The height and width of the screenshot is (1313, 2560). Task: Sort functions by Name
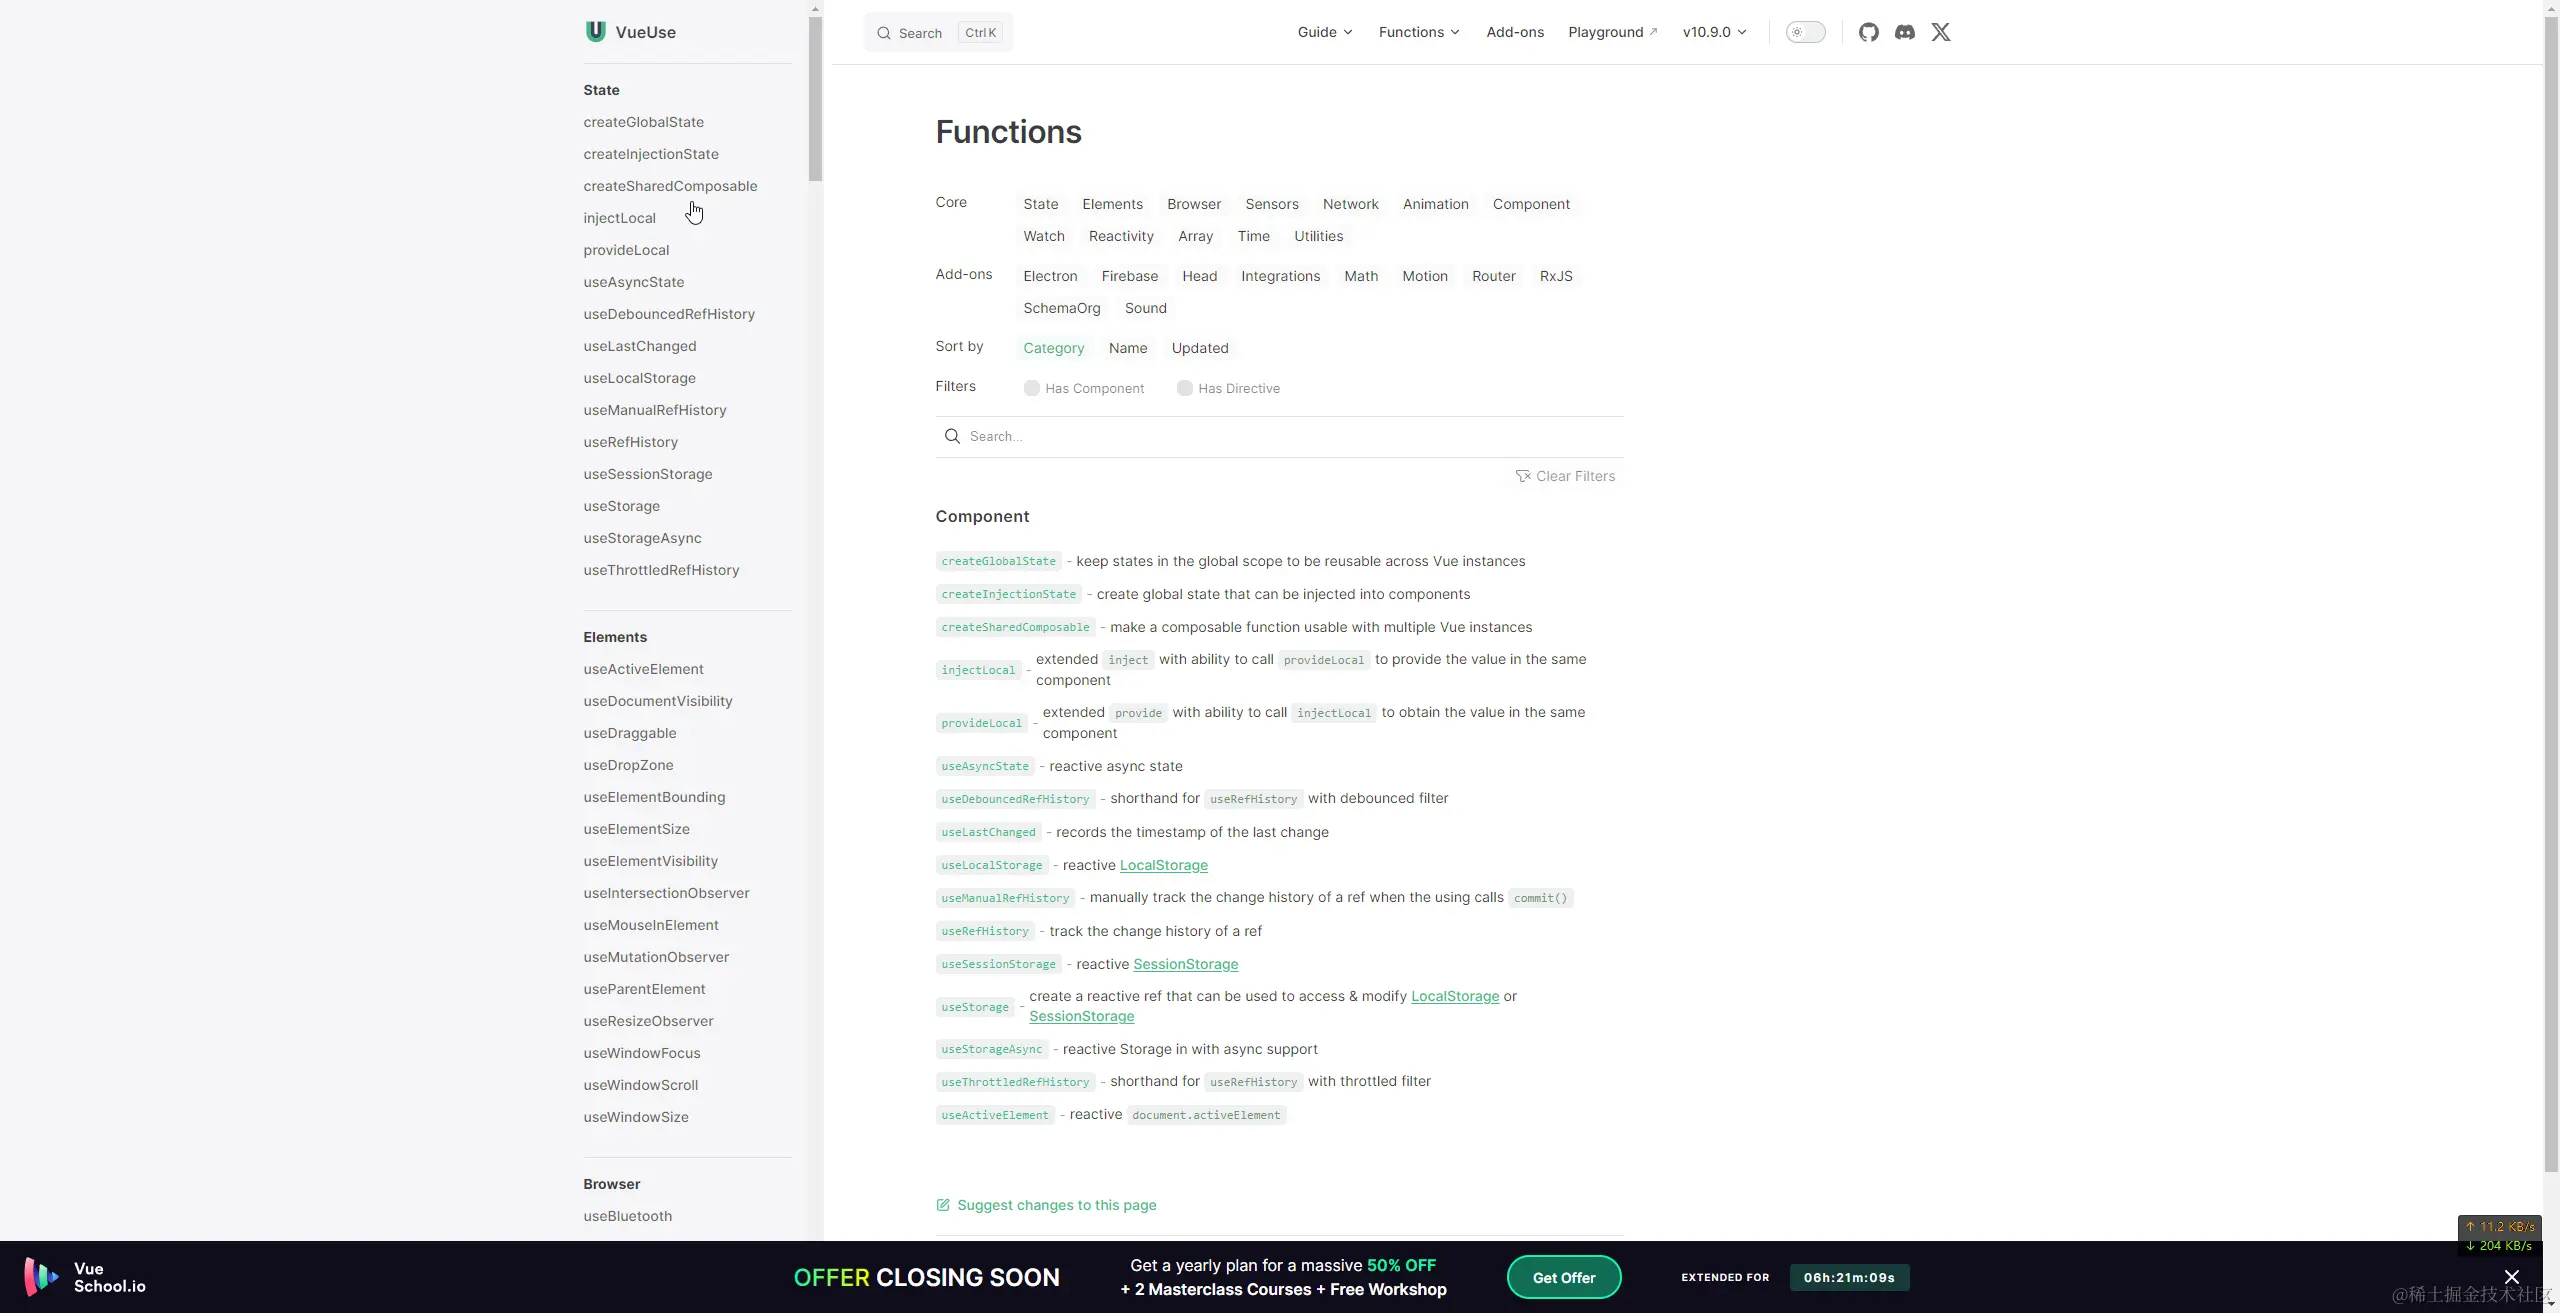tap(1127, 348)
